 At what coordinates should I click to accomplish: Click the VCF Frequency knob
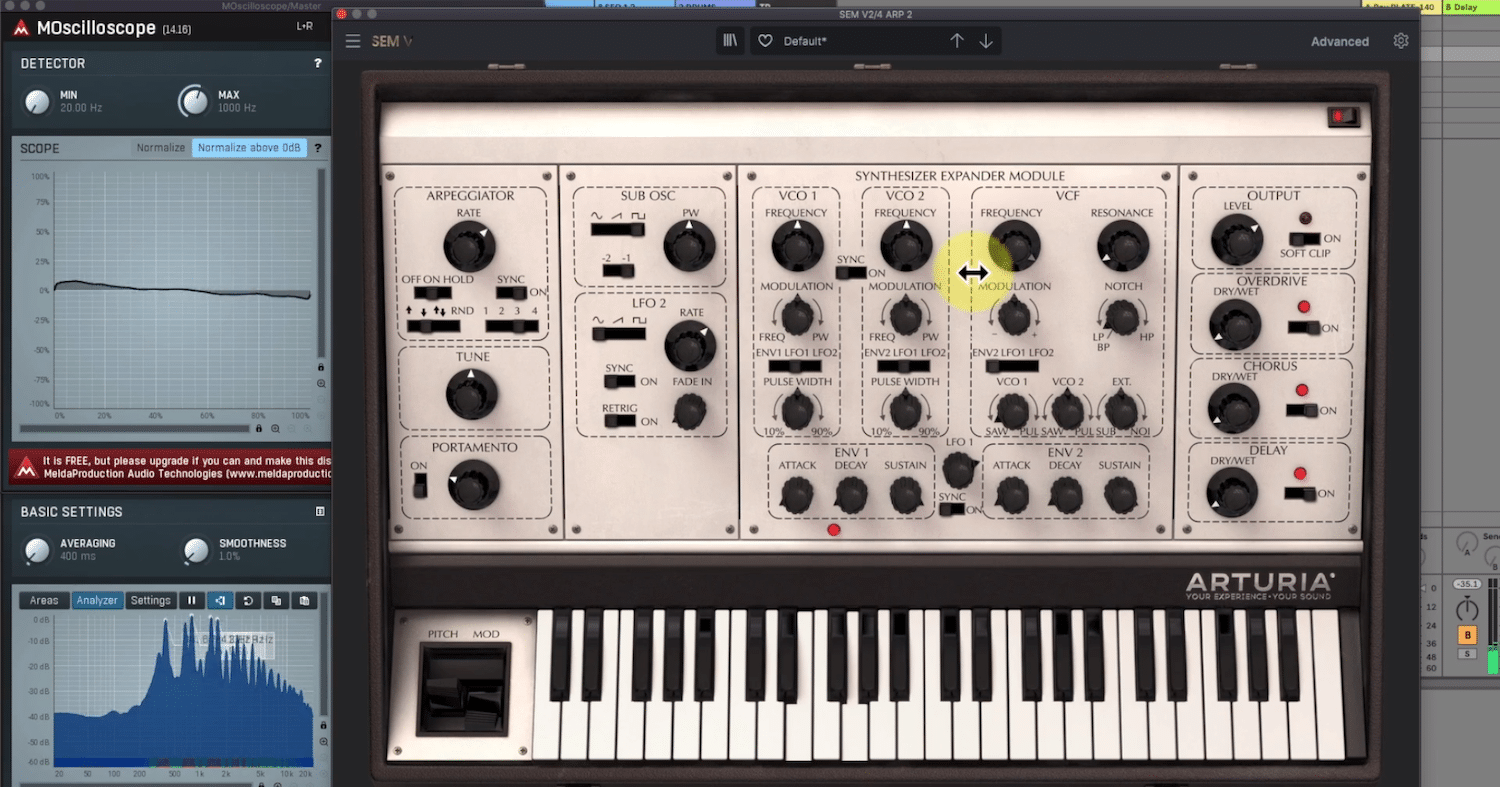tap(1014, 246)
